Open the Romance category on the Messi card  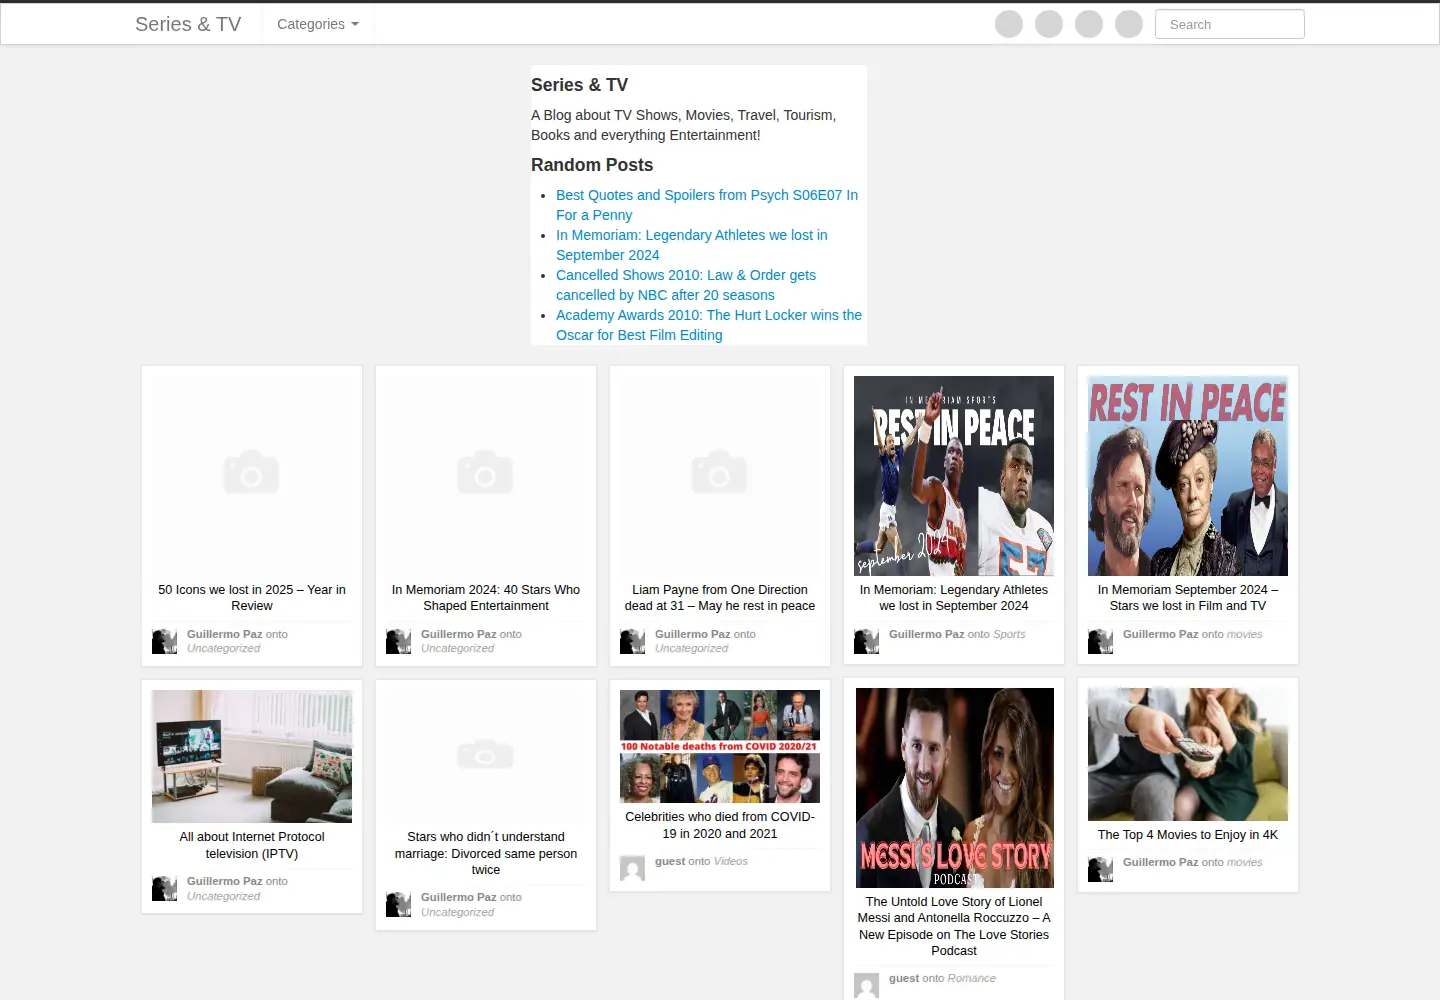tap(971, 978)
